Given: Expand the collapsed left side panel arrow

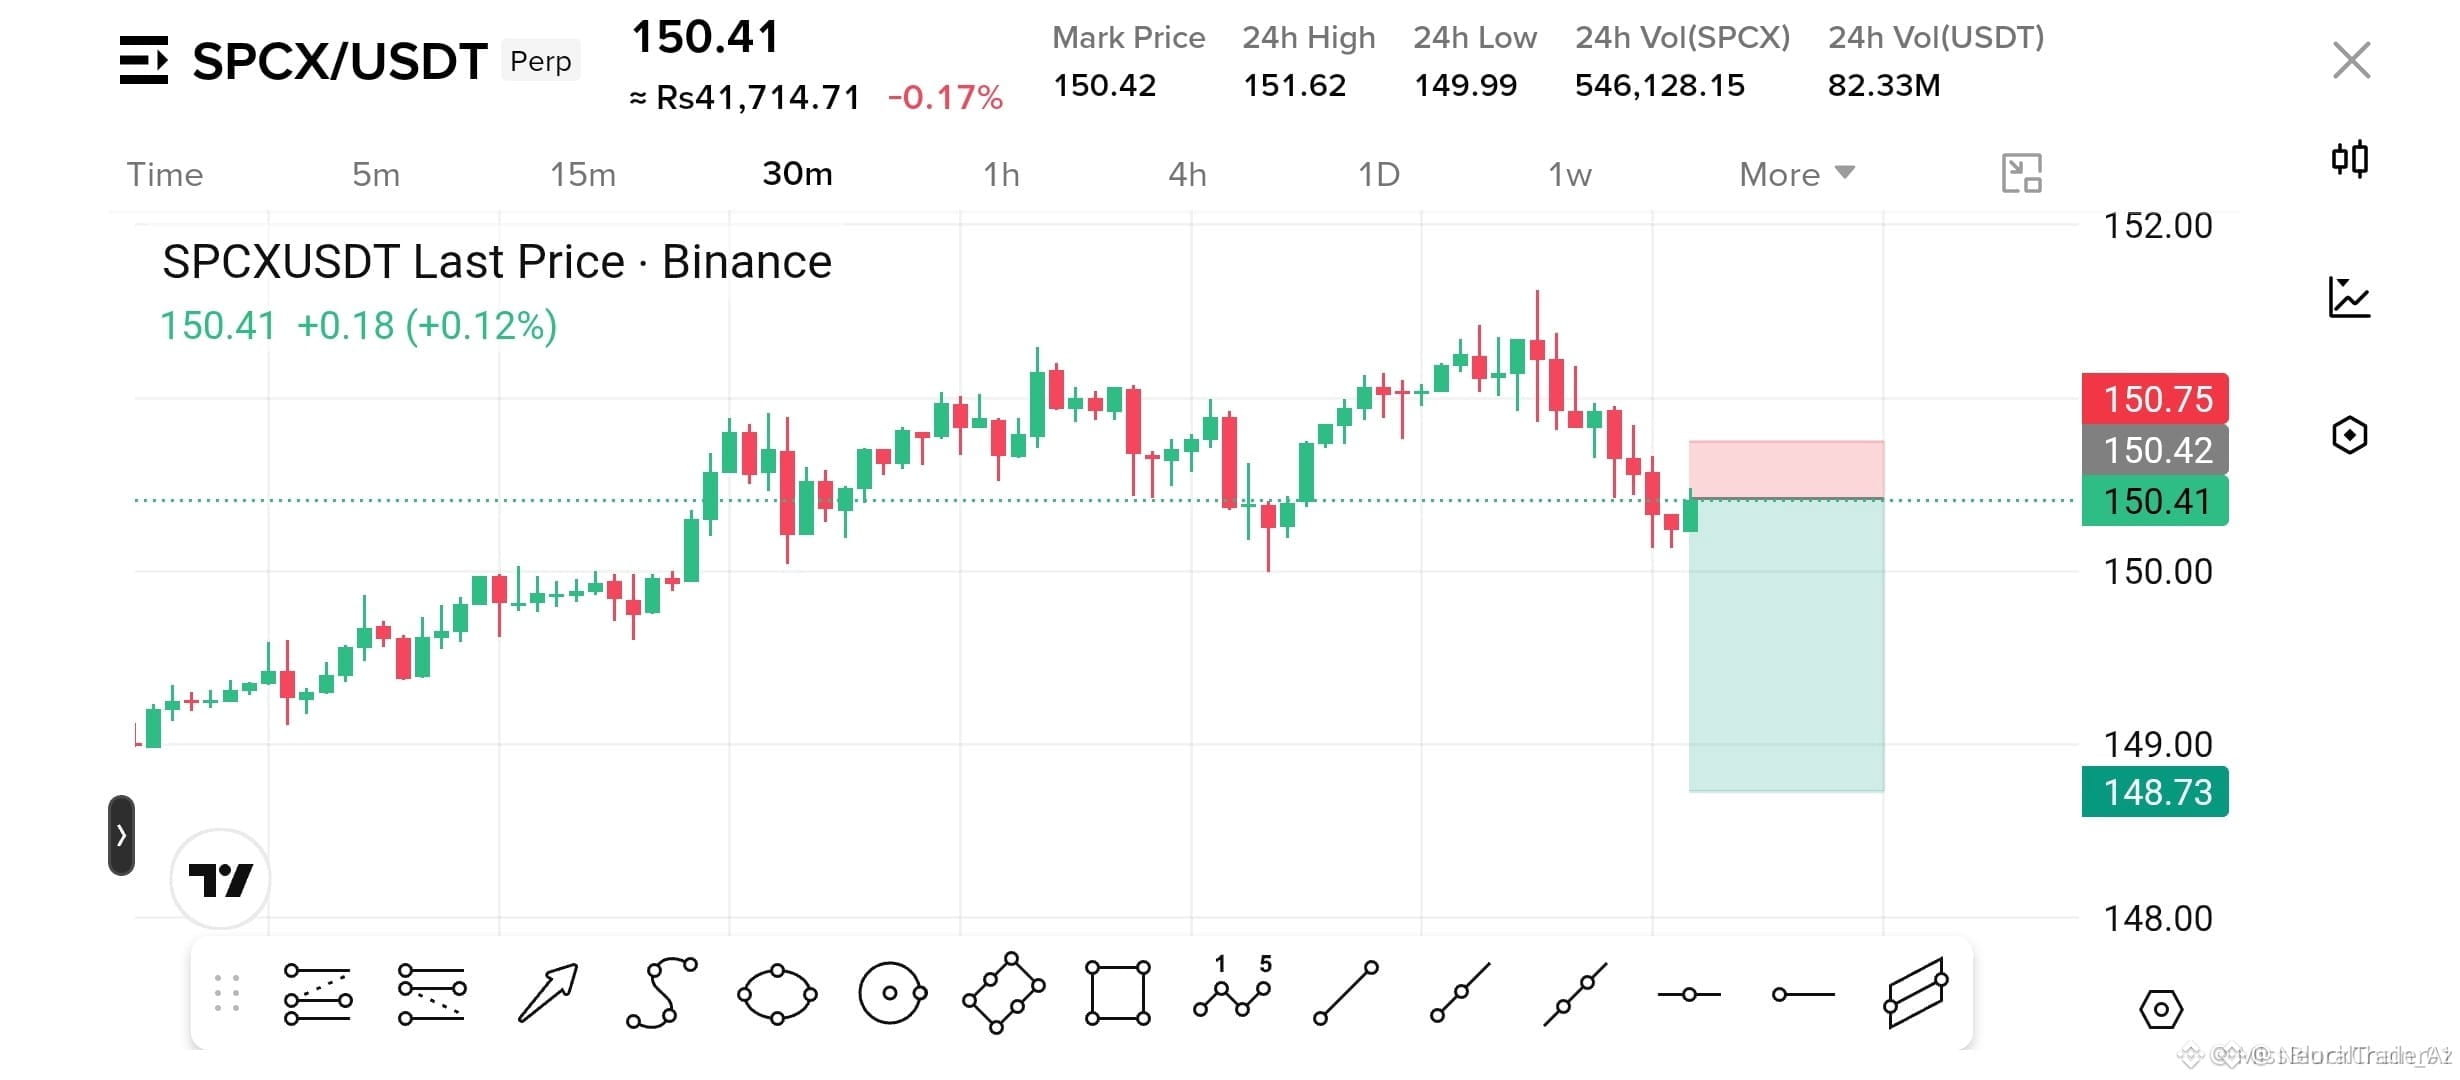Looking at the screenshot, I should click(121, 835).
